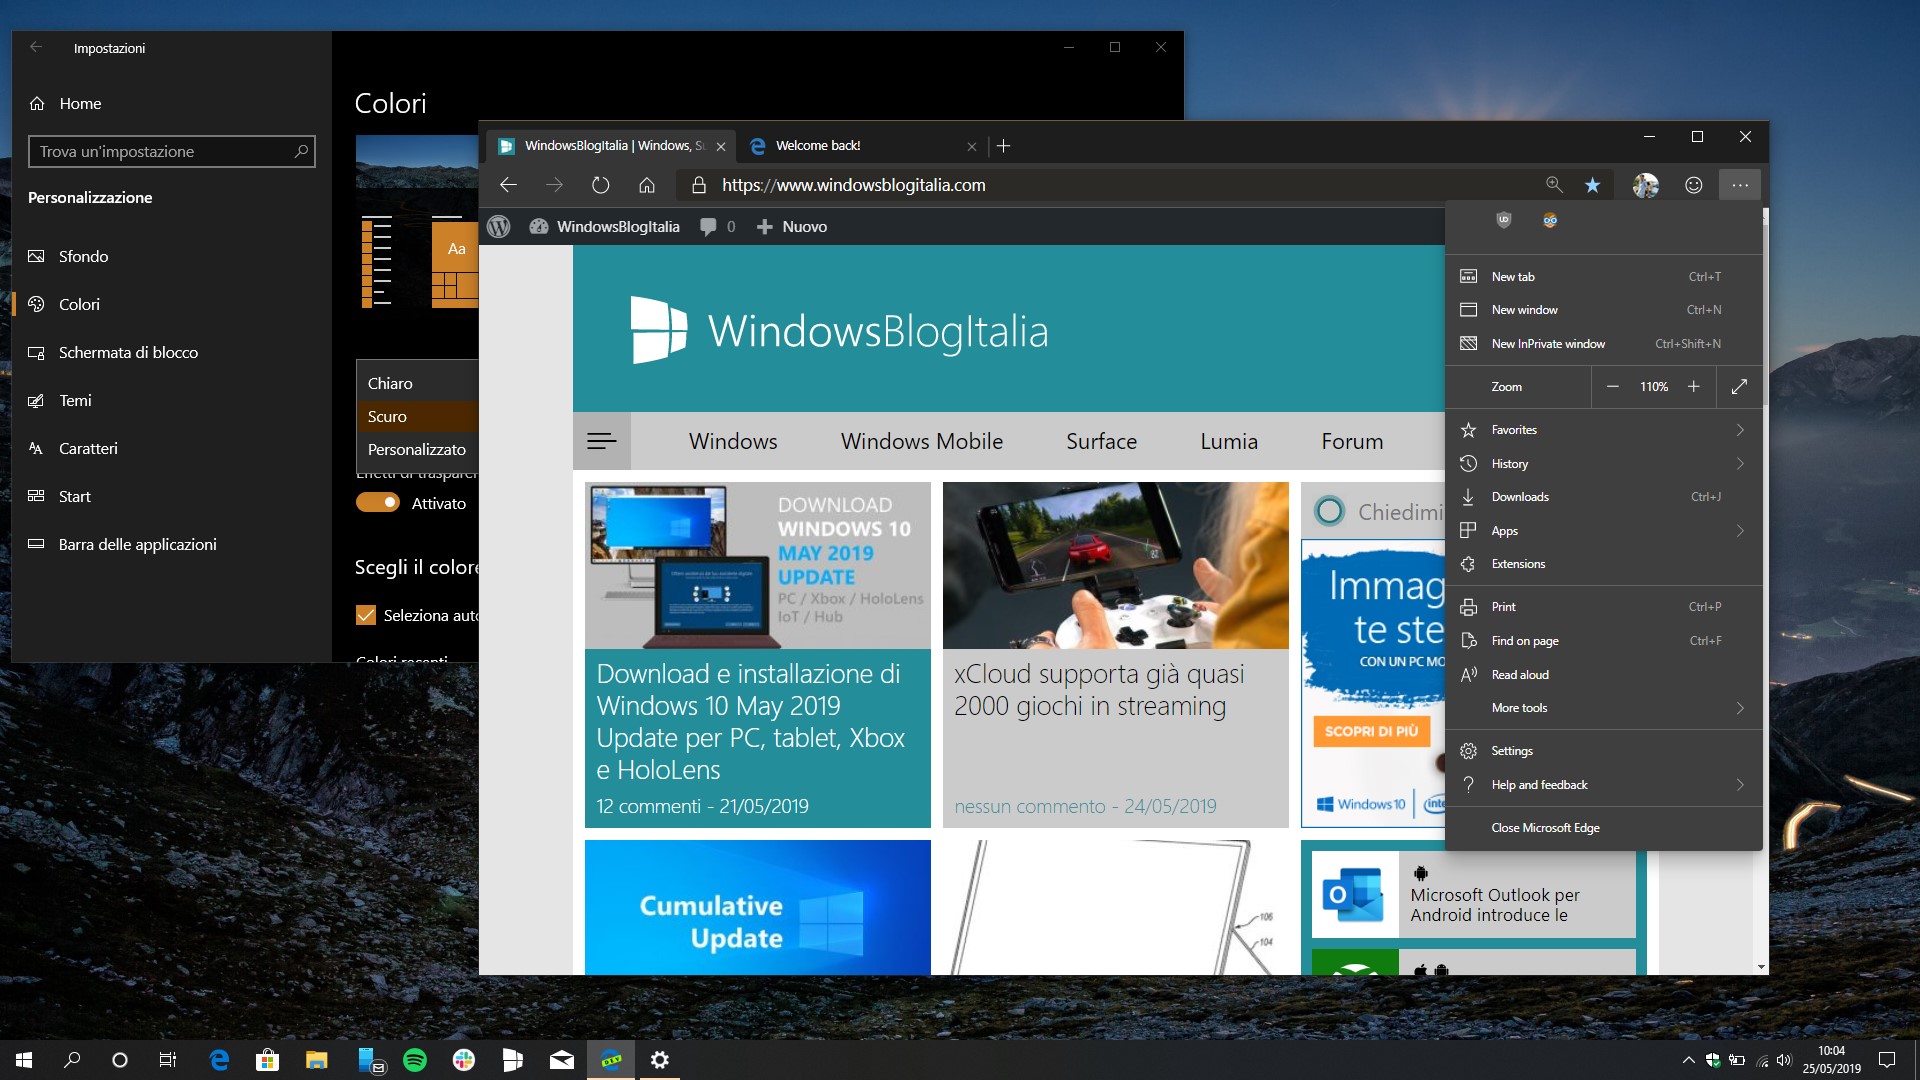Toggle the transparency effects switch Attivato

378,503
